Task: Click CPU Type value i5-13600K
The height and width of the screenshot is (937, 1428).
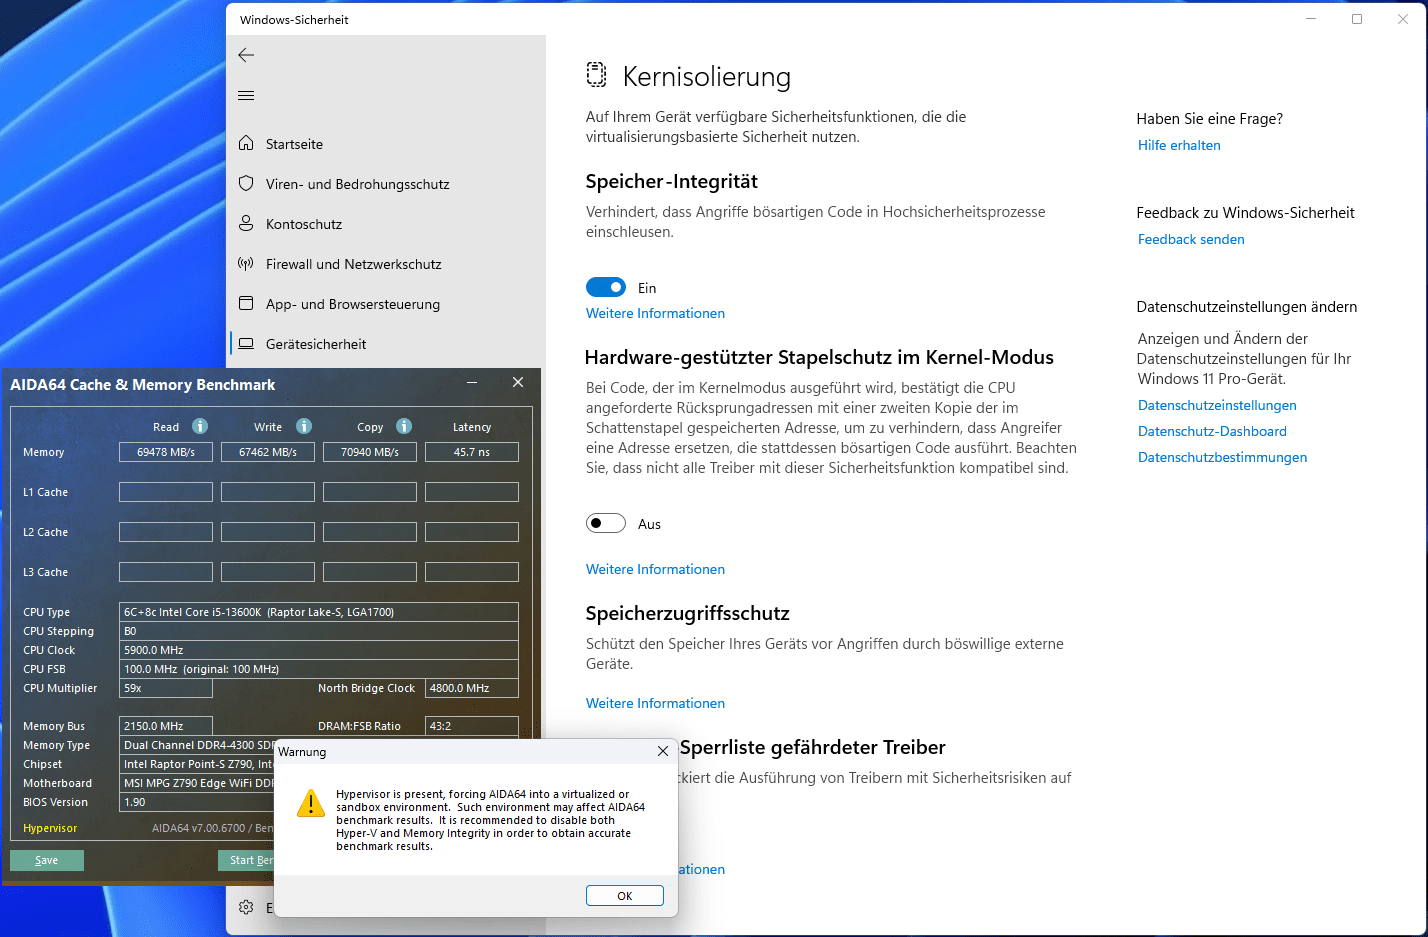Action: tap(319, 612)
